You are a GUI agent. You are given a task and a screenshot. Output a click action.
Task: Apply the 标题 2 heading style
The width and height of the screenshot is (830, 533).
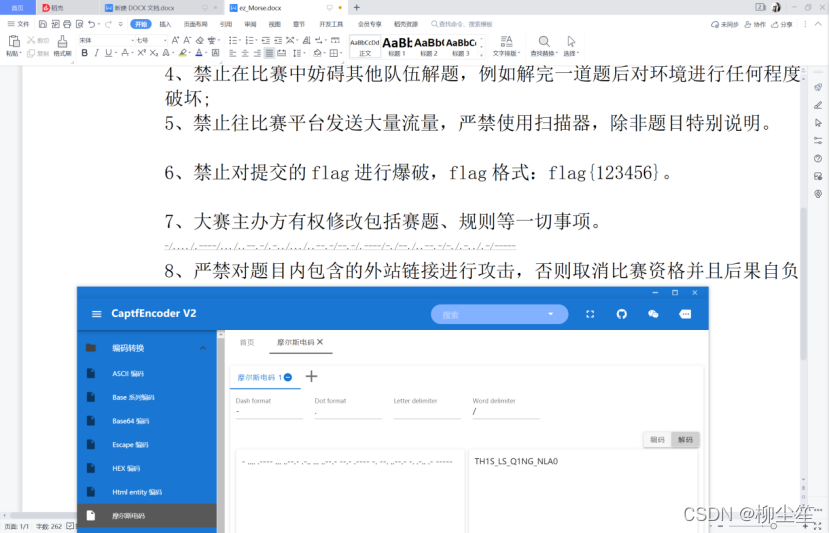point(429,47)
